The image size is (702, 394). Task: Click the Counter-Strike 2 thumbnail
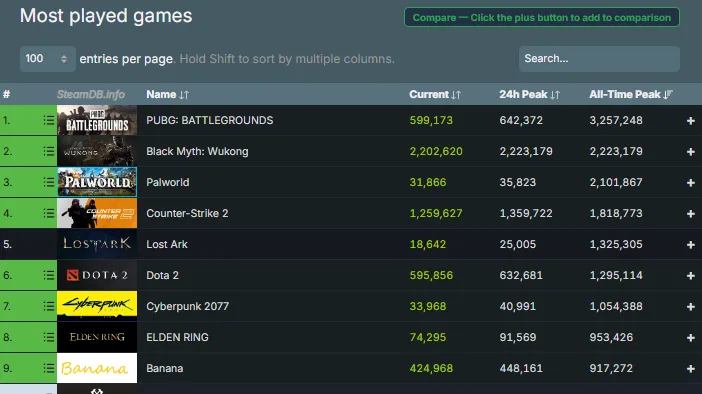(97, 213)
